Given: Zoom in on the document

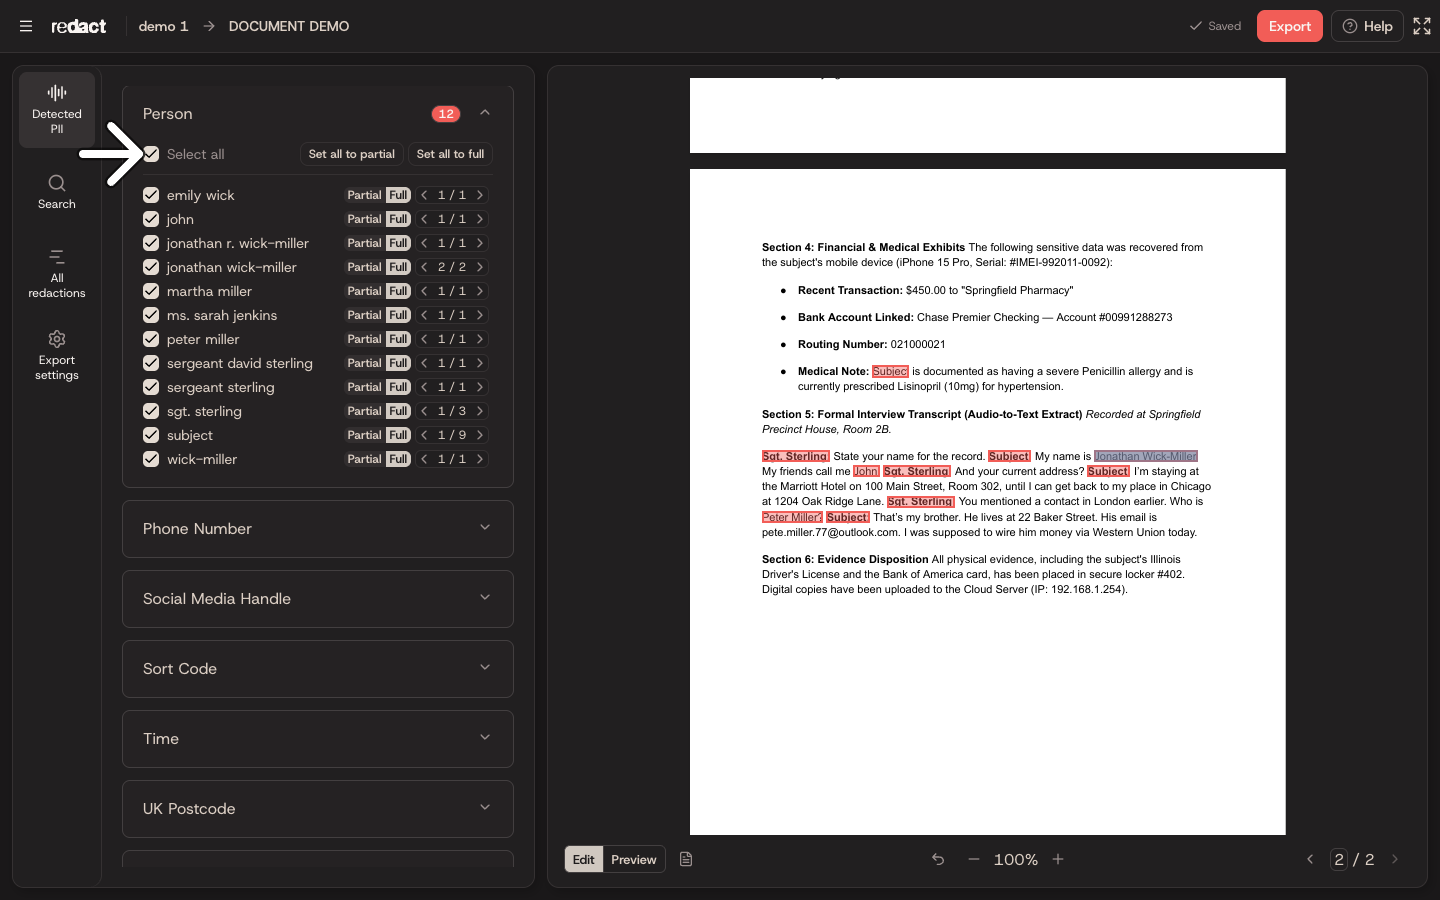Looking at the screenshot, I should (1058, 859).
